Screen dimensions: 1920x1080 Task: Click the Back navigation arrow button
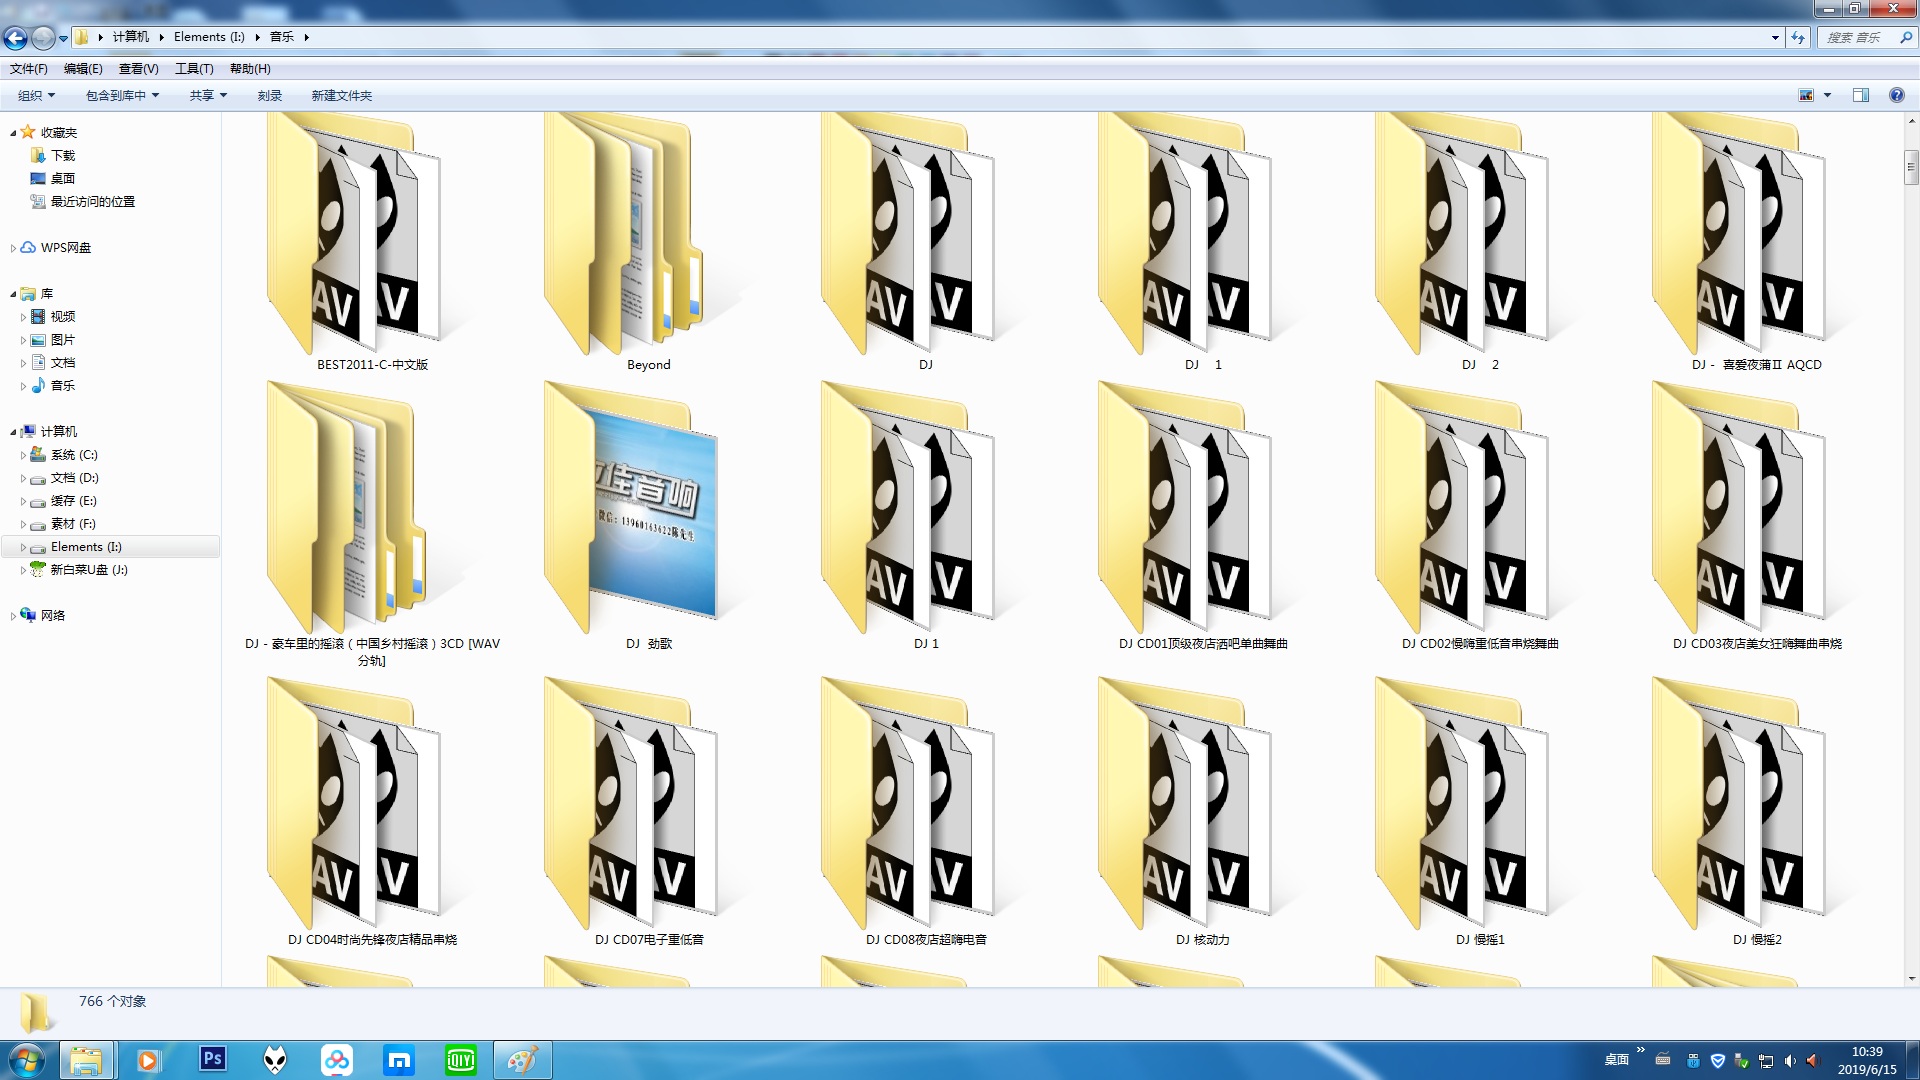(16, 38)
